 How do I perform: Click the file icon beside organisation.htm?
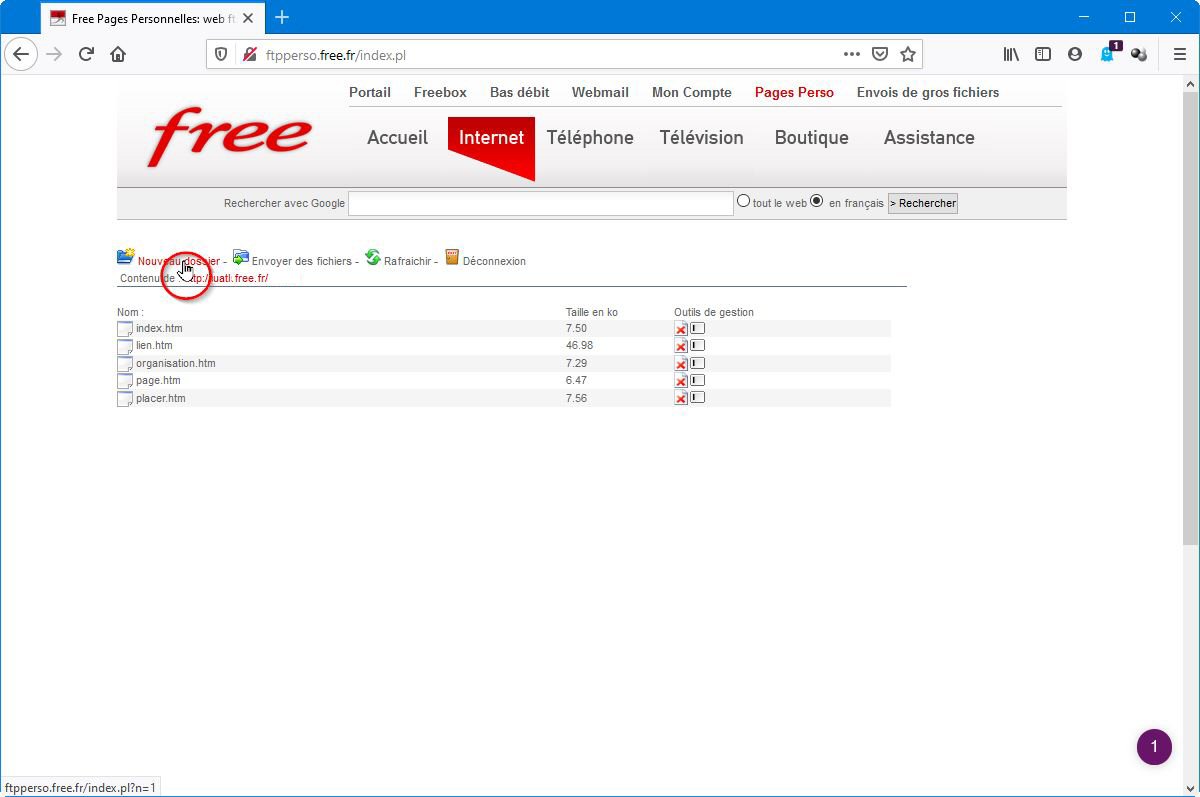point(125,364)
